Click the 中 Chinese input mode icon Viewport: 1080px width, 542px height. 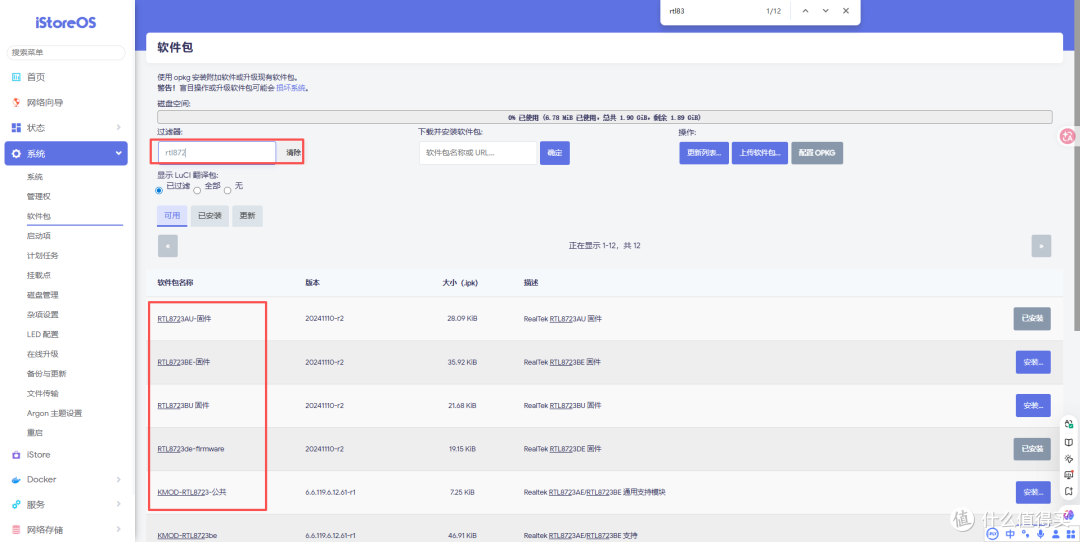1010,534
